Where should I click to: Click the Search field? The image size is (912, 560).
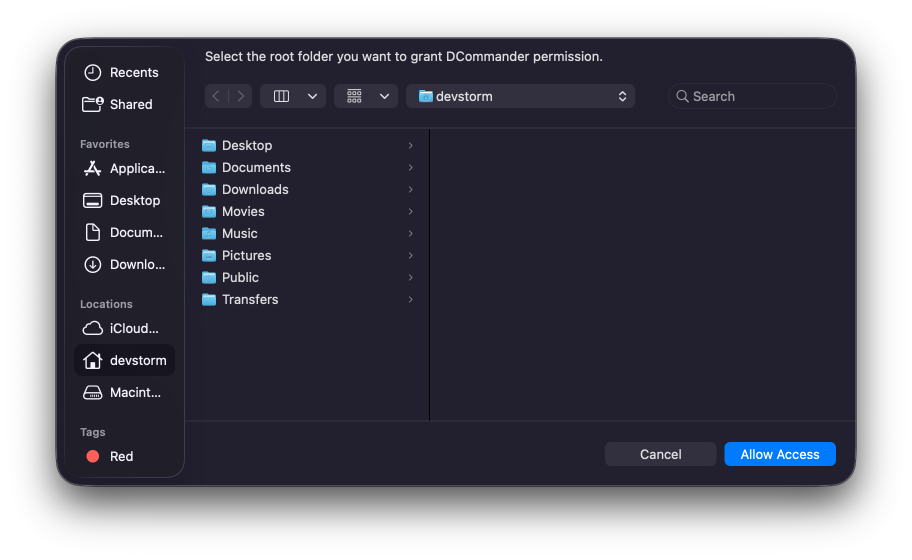[x=752, y=97]
